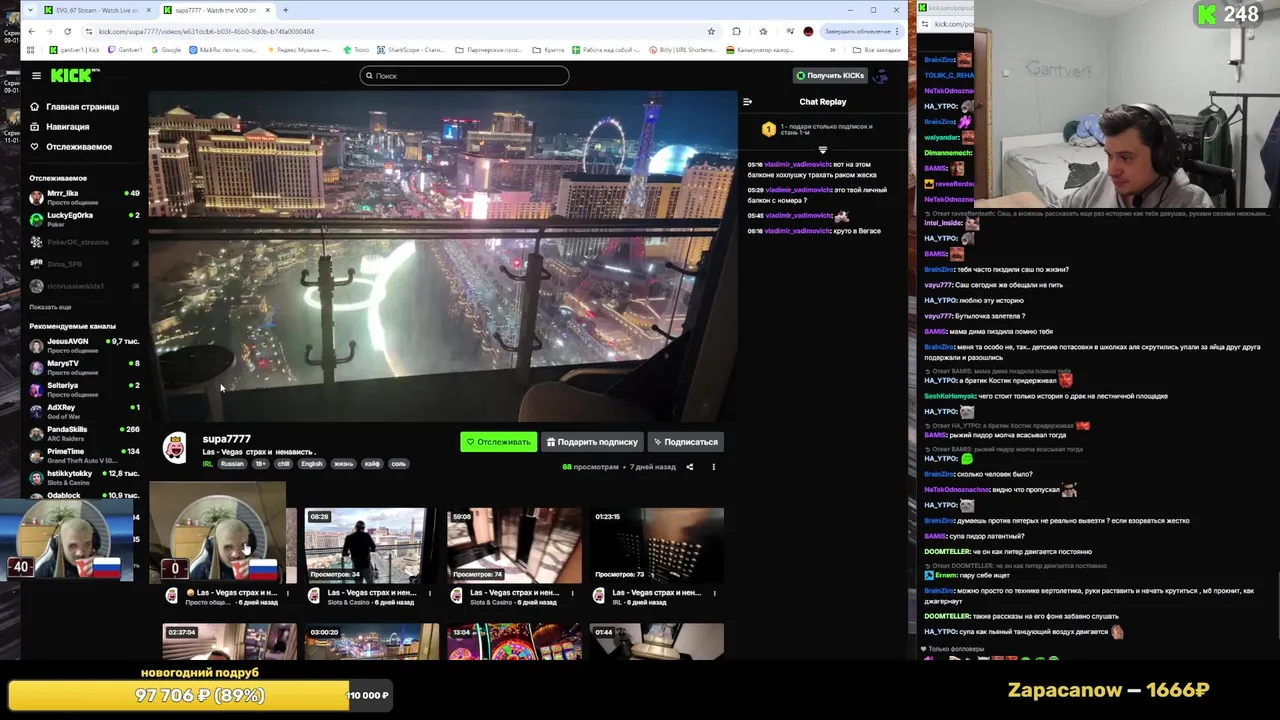Select the Russian tag
Viewport: 1280px width, 720px height.
(x=232, y=464)
